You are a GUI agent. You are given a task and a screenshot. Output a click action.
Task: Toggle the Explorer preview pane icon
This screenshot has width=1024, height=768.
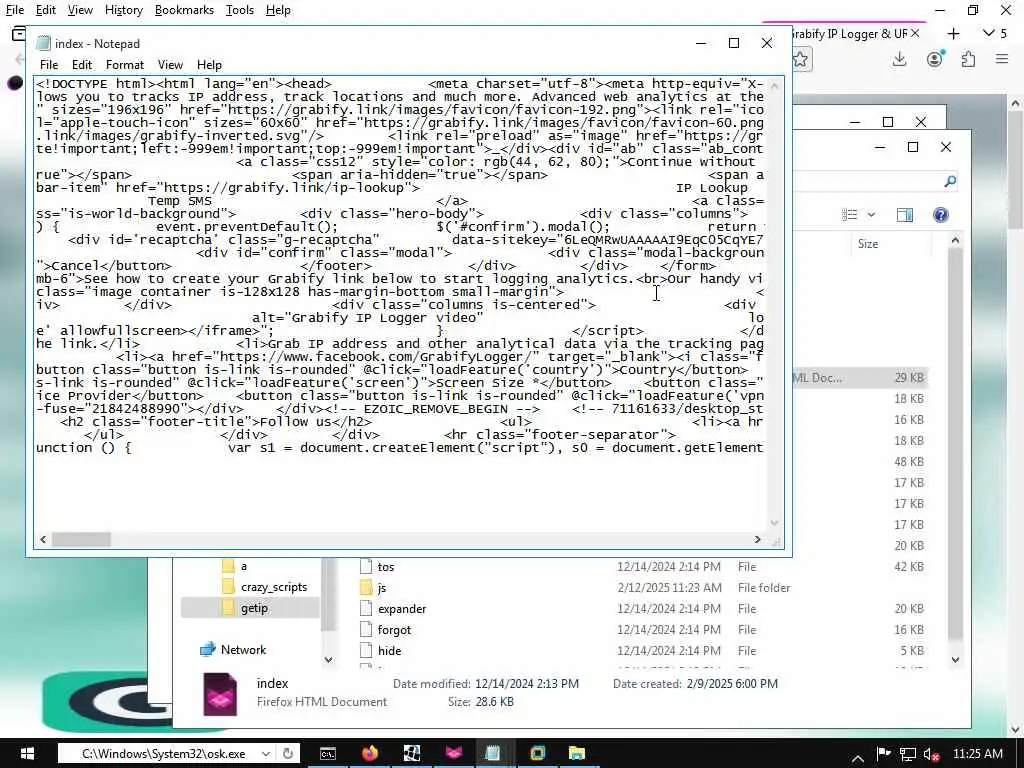904,215
